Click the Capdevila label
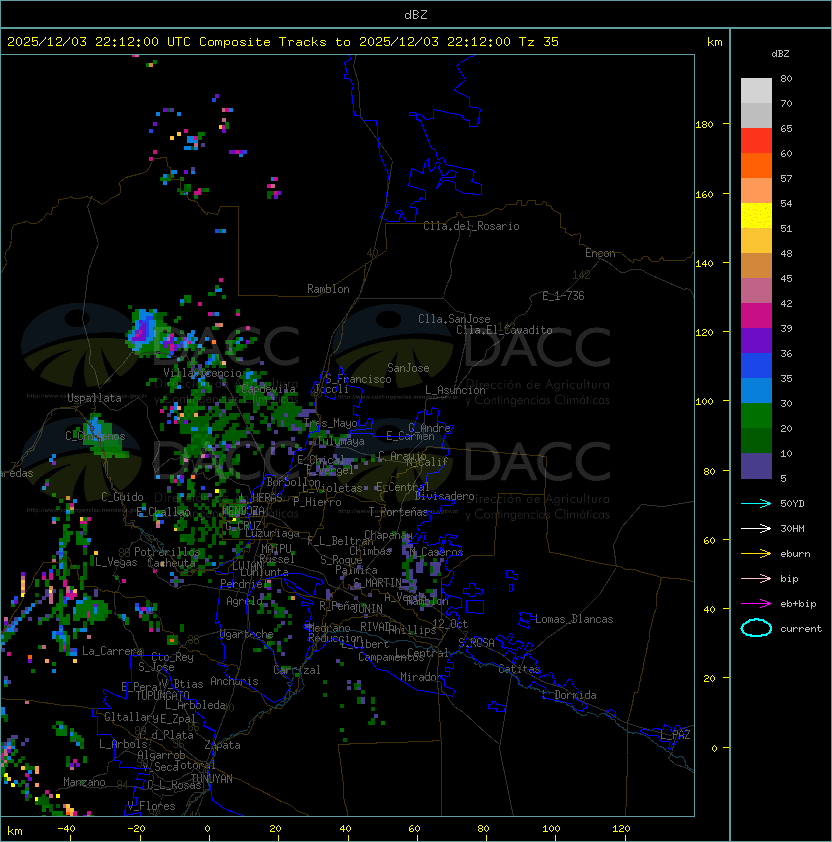 click(268, 389)
